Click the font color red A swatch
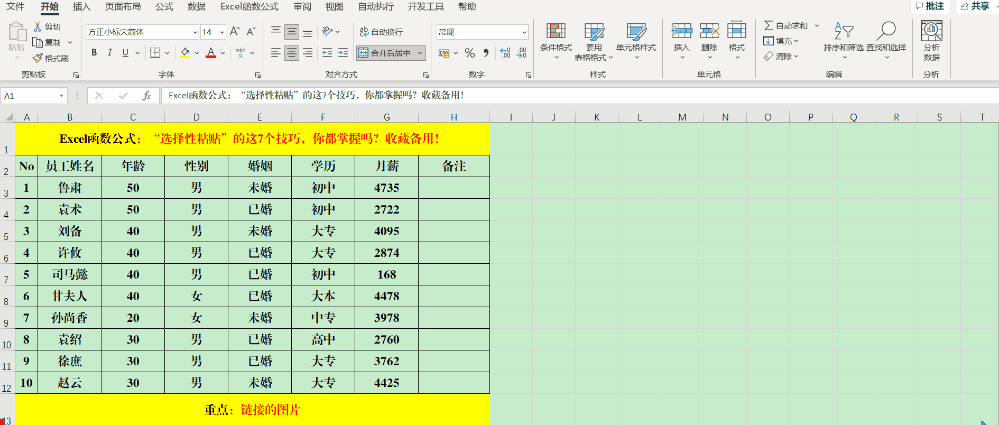 (x=212, y=52)
